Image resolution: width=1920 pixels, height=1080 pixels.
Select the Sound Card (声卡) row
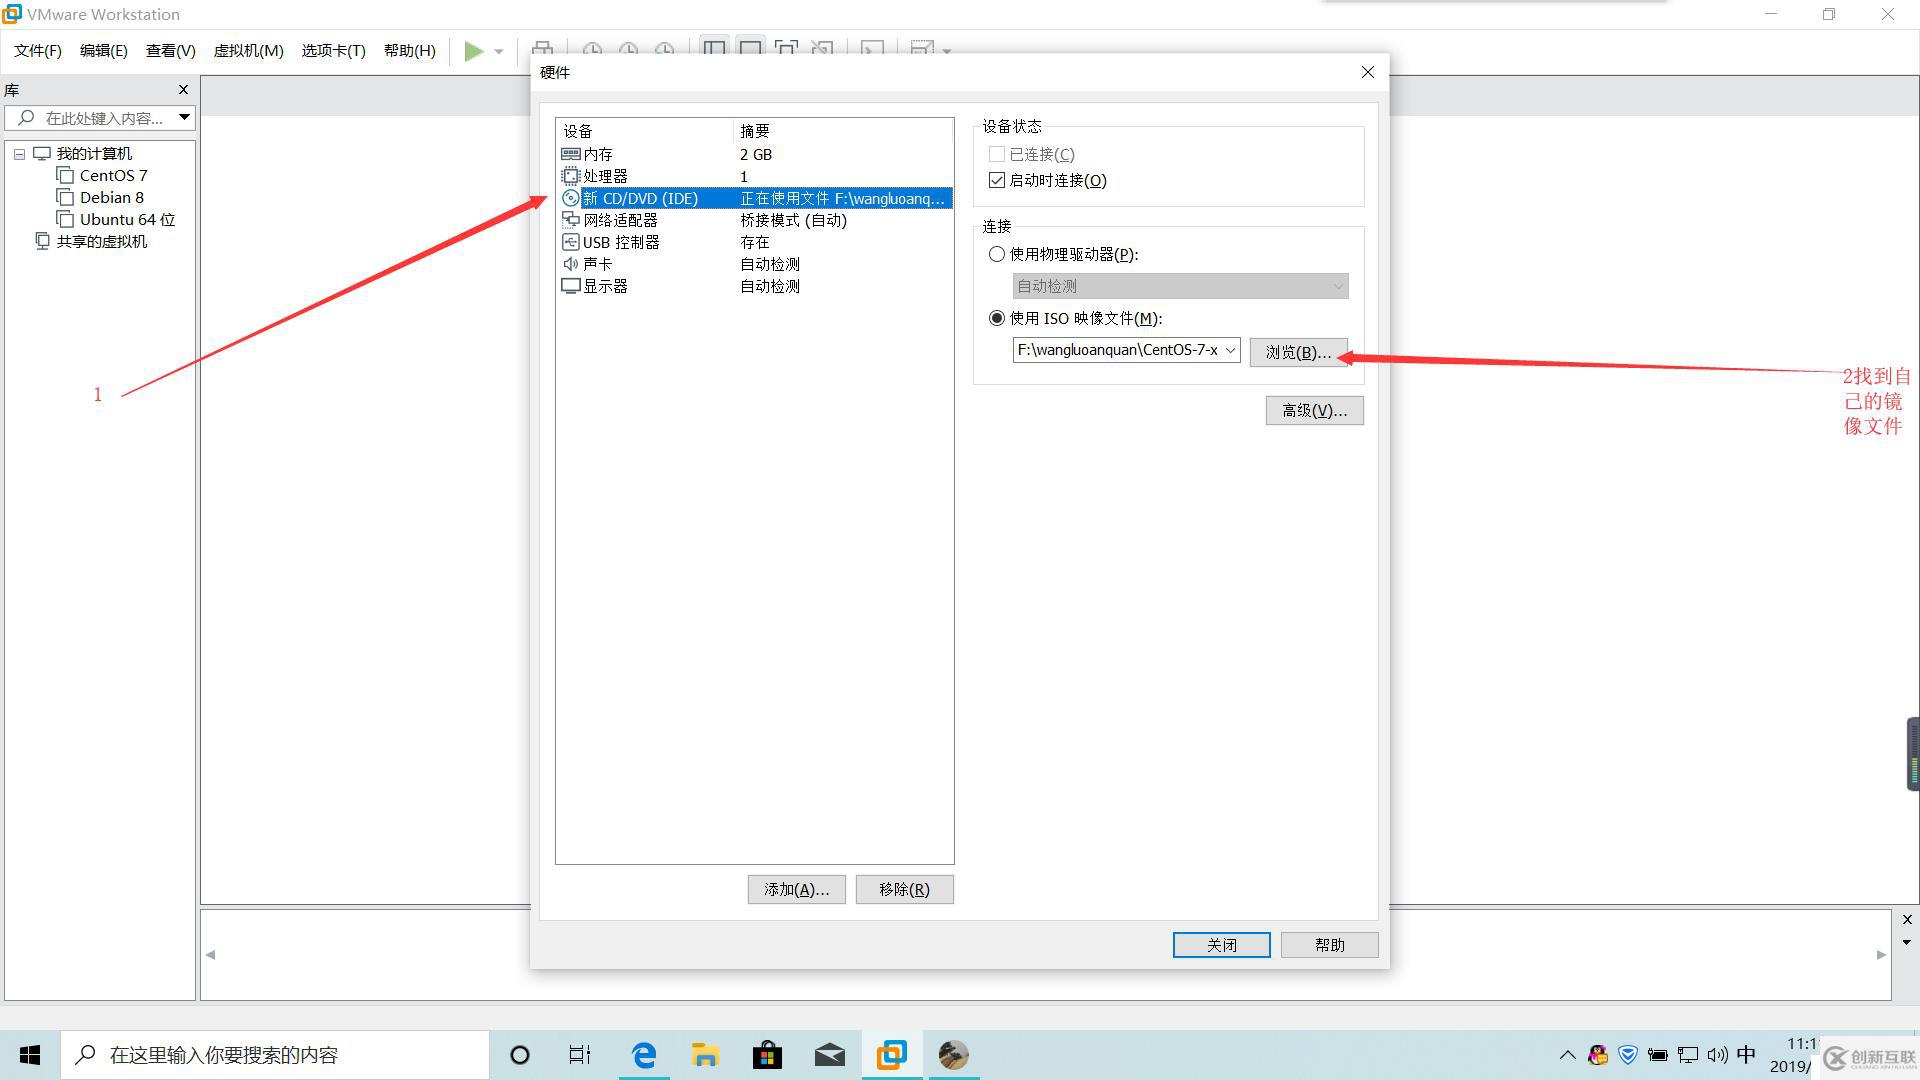point(755,264)
